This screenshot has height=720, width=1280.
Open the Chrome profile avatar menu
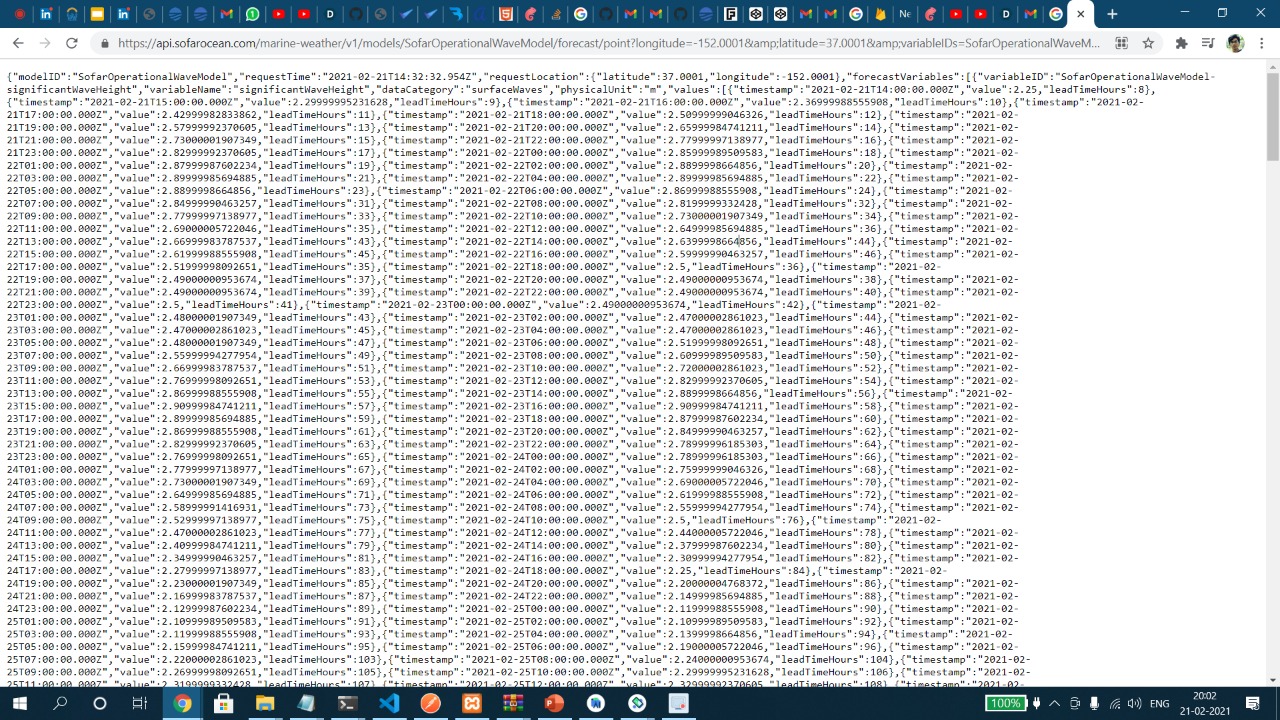click(x=1235, y=43)
